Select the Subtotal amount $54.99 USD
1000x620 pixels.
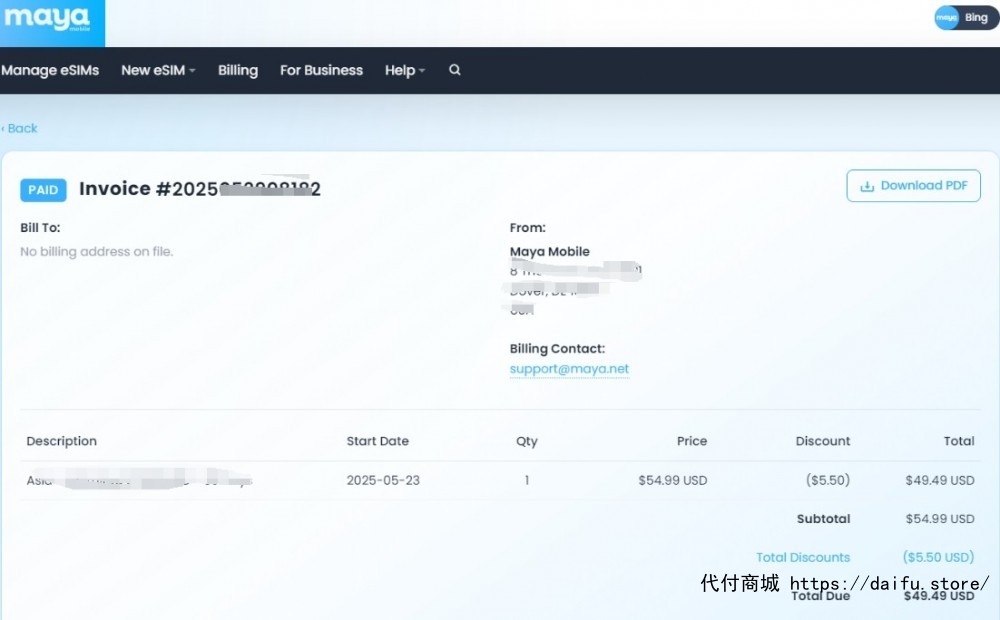point(940,519)
